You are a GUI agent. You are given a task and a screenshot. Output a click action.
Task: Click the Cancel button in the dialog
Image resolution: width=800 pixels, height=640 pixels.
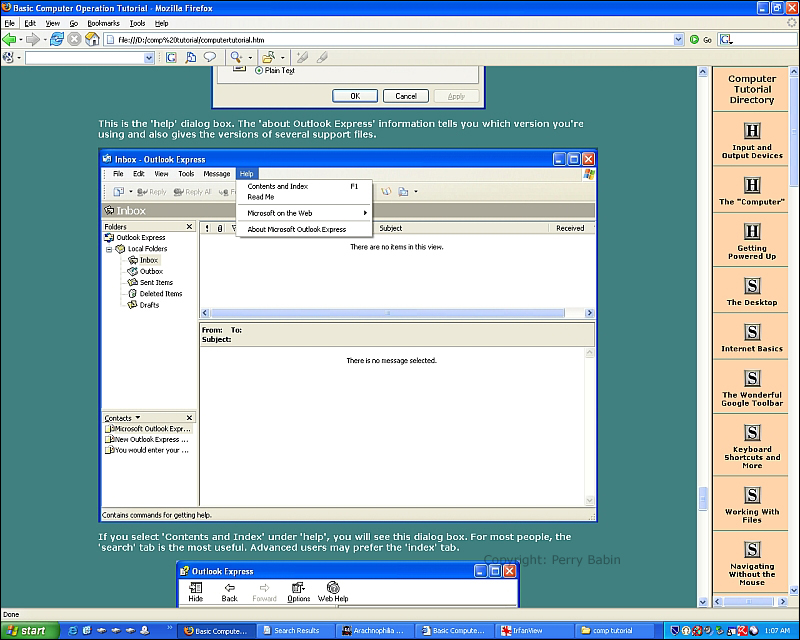tap(406, 96)
